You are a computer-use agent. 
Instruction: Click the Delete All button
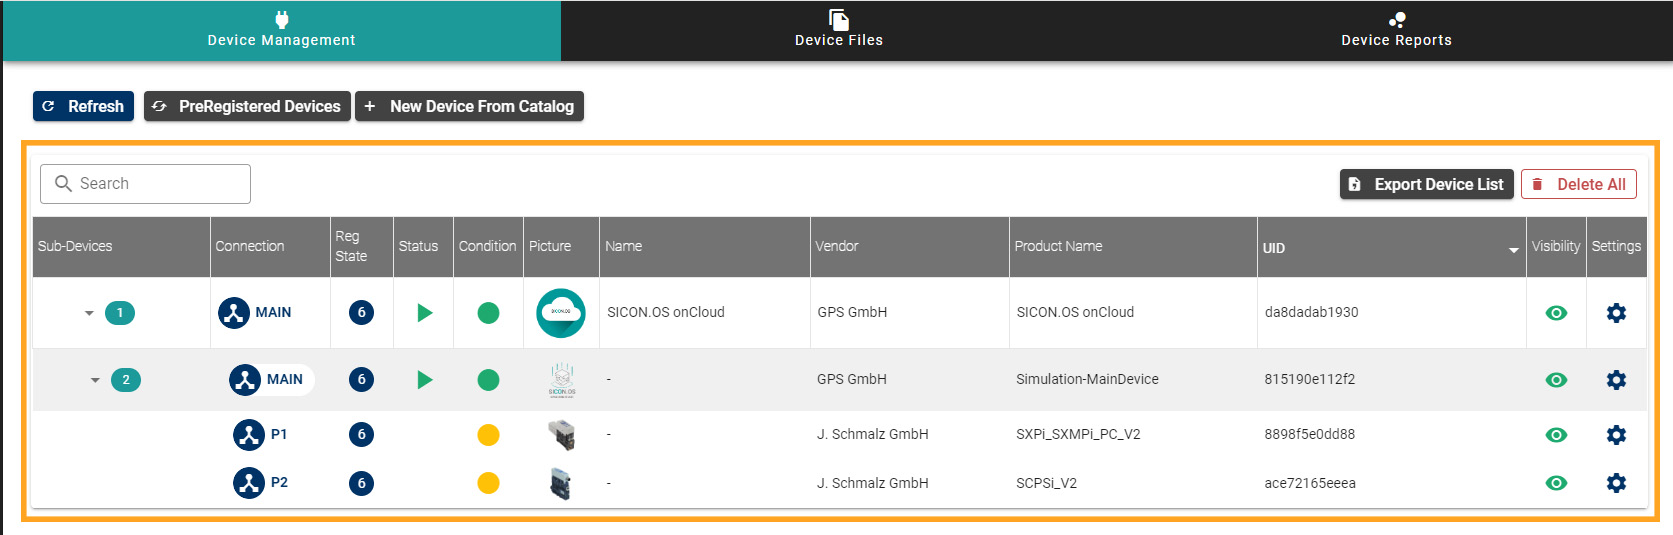[x=1578, y=184]
